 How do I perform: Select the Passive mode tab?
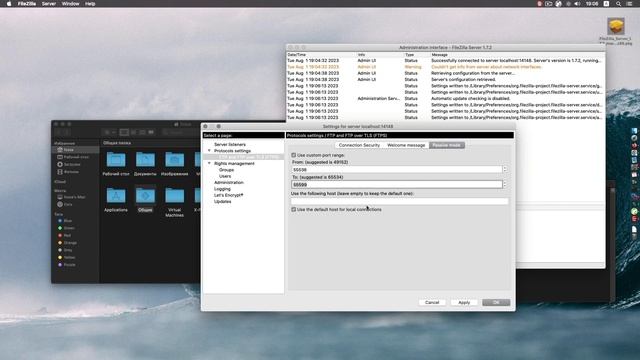tap(447, 145)
